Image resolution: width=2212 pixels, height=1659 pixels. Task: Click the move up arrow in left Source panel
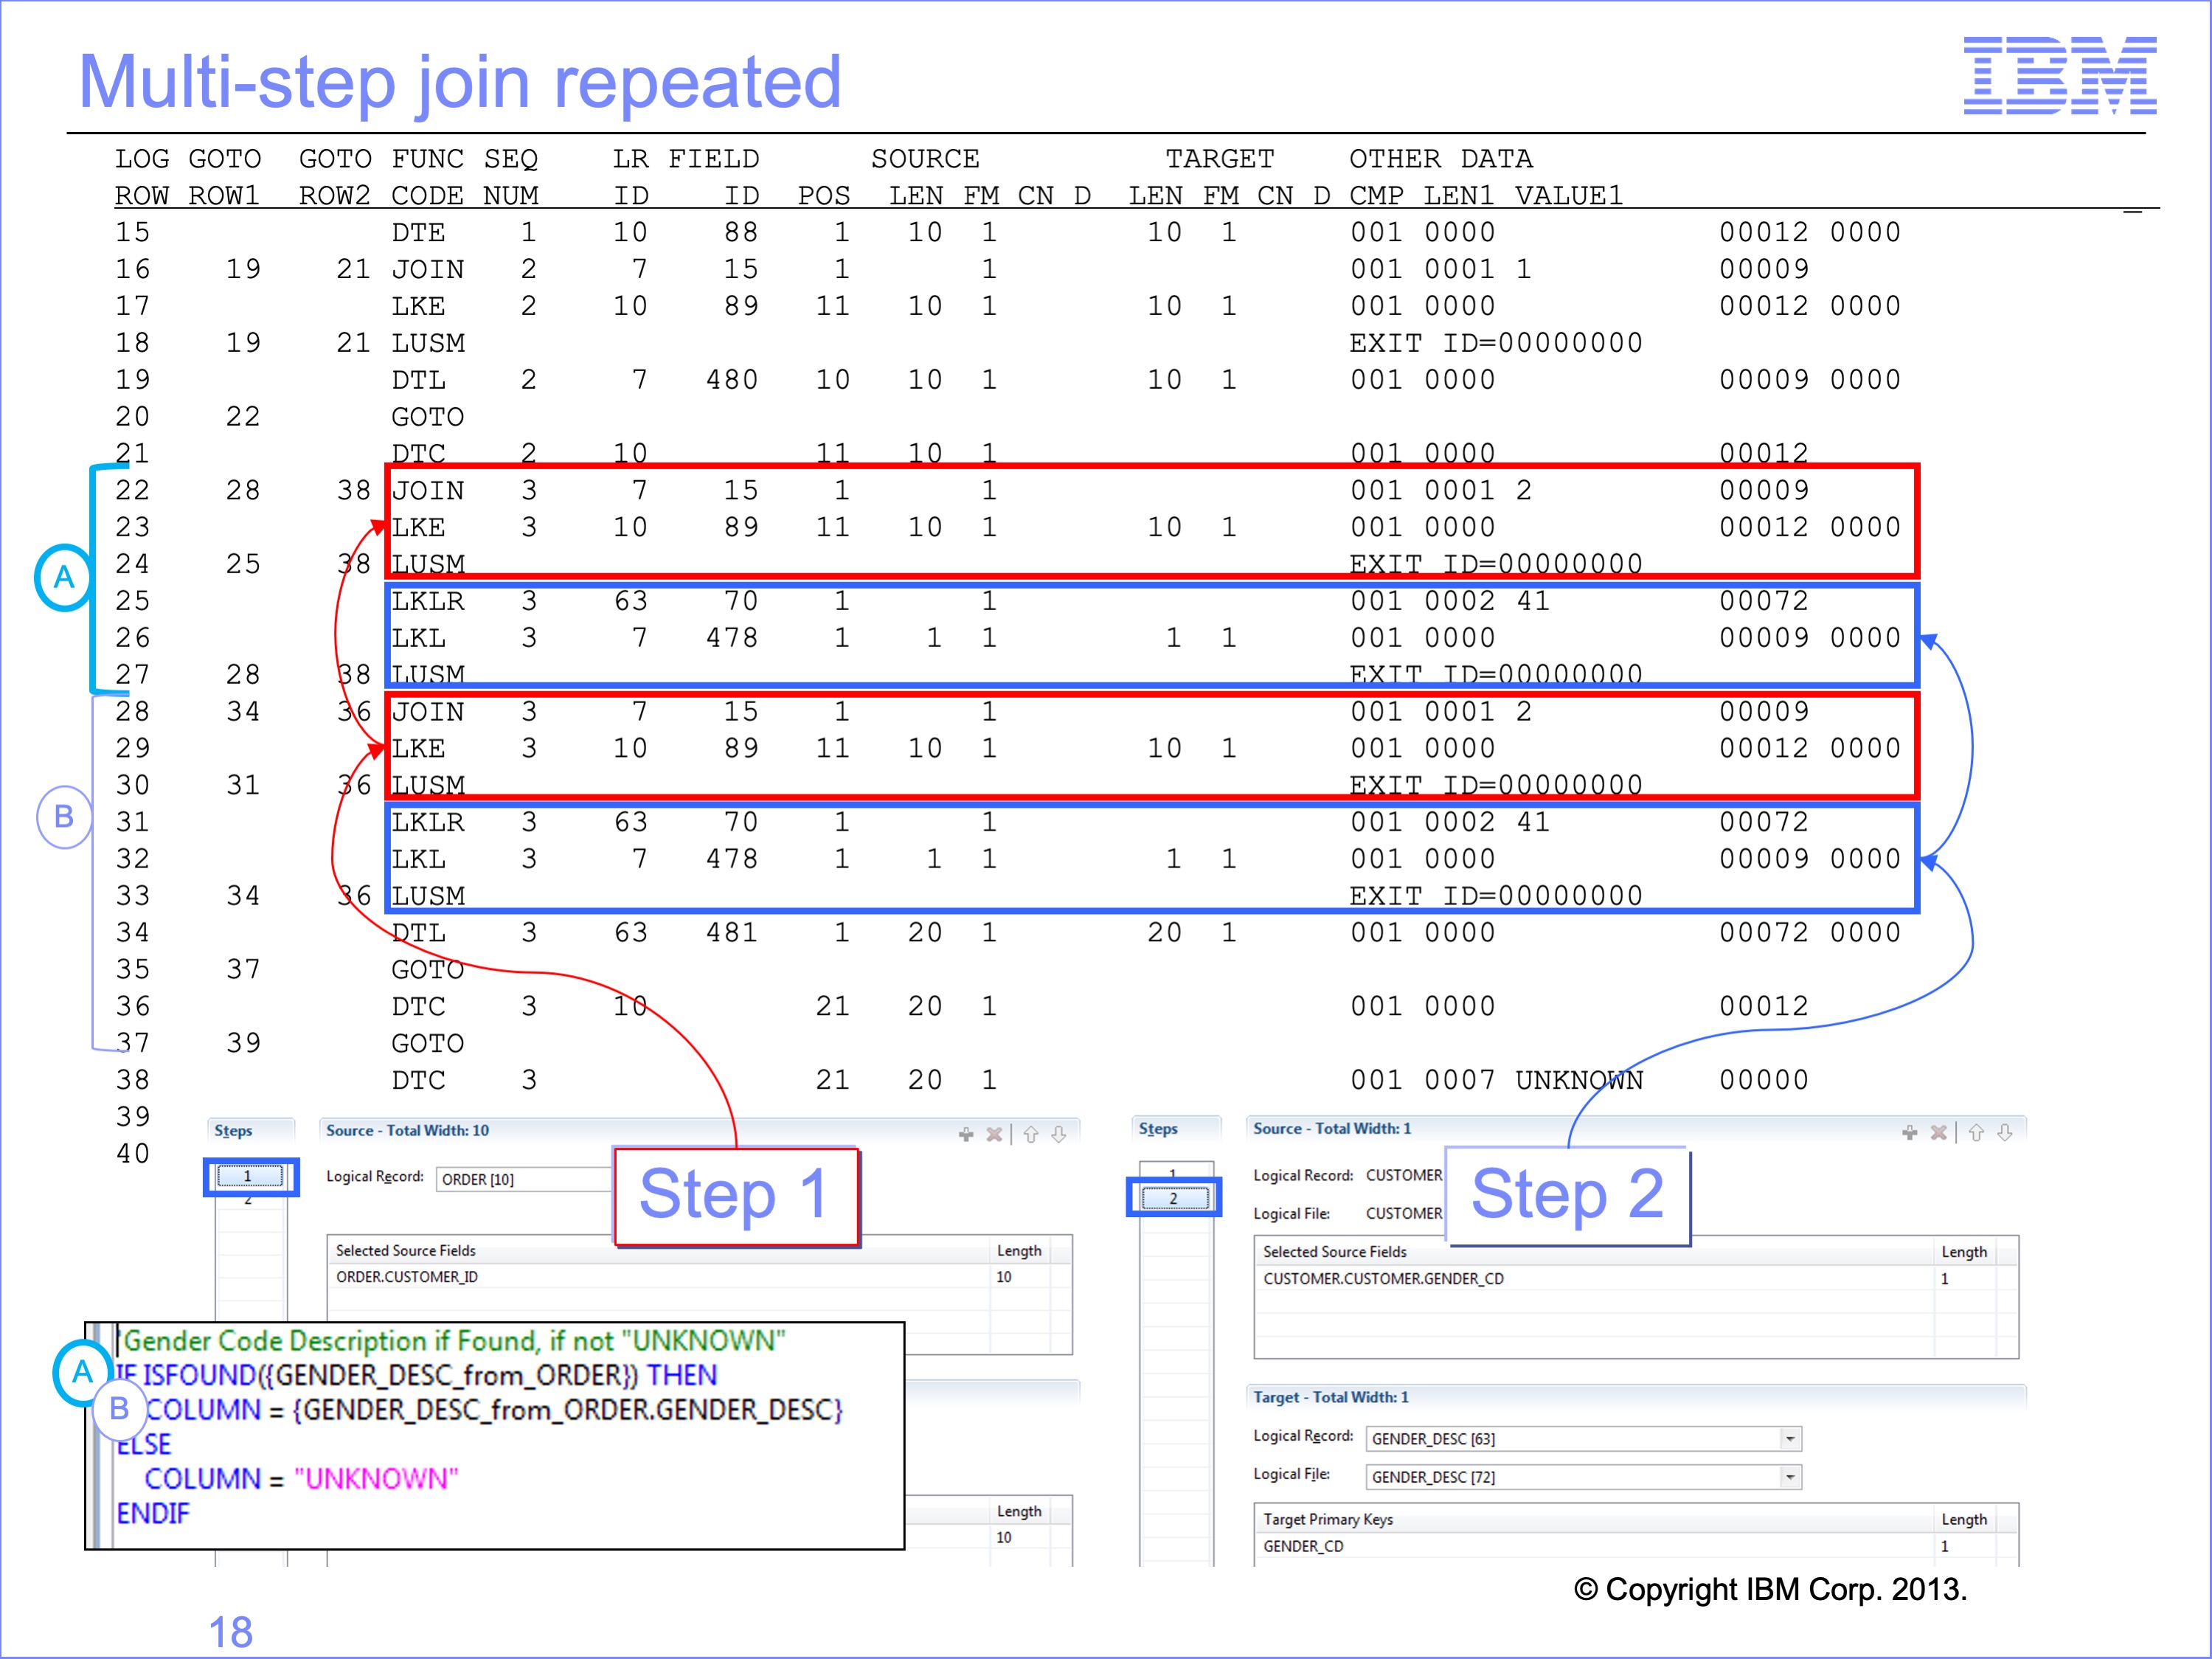1031,1134
